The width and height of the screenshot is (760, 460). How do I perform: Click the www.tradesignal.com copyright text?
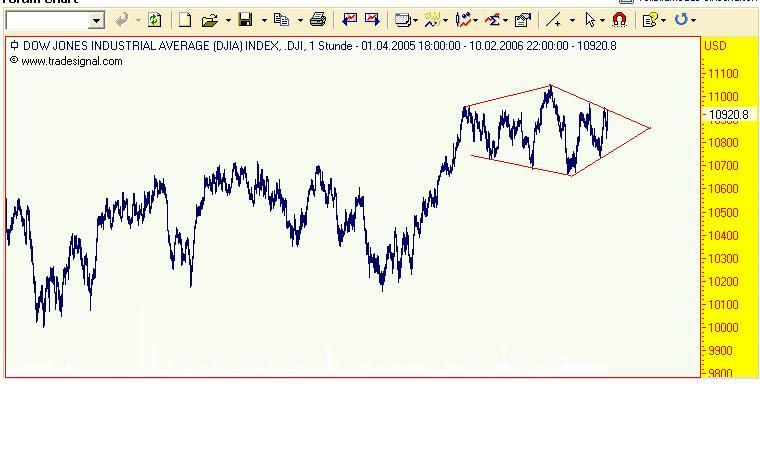pyautogui.click(x=72, y=62)
